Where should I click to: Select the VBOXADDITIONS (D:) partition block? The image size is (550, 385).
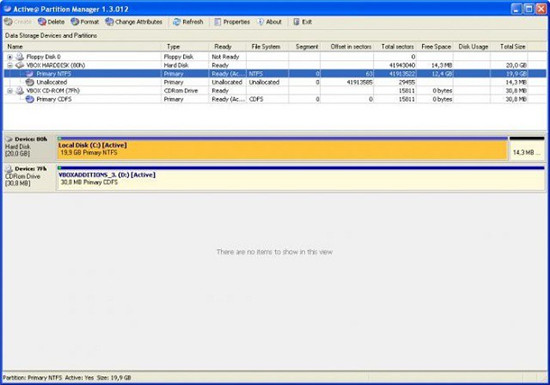coord(301,179)
